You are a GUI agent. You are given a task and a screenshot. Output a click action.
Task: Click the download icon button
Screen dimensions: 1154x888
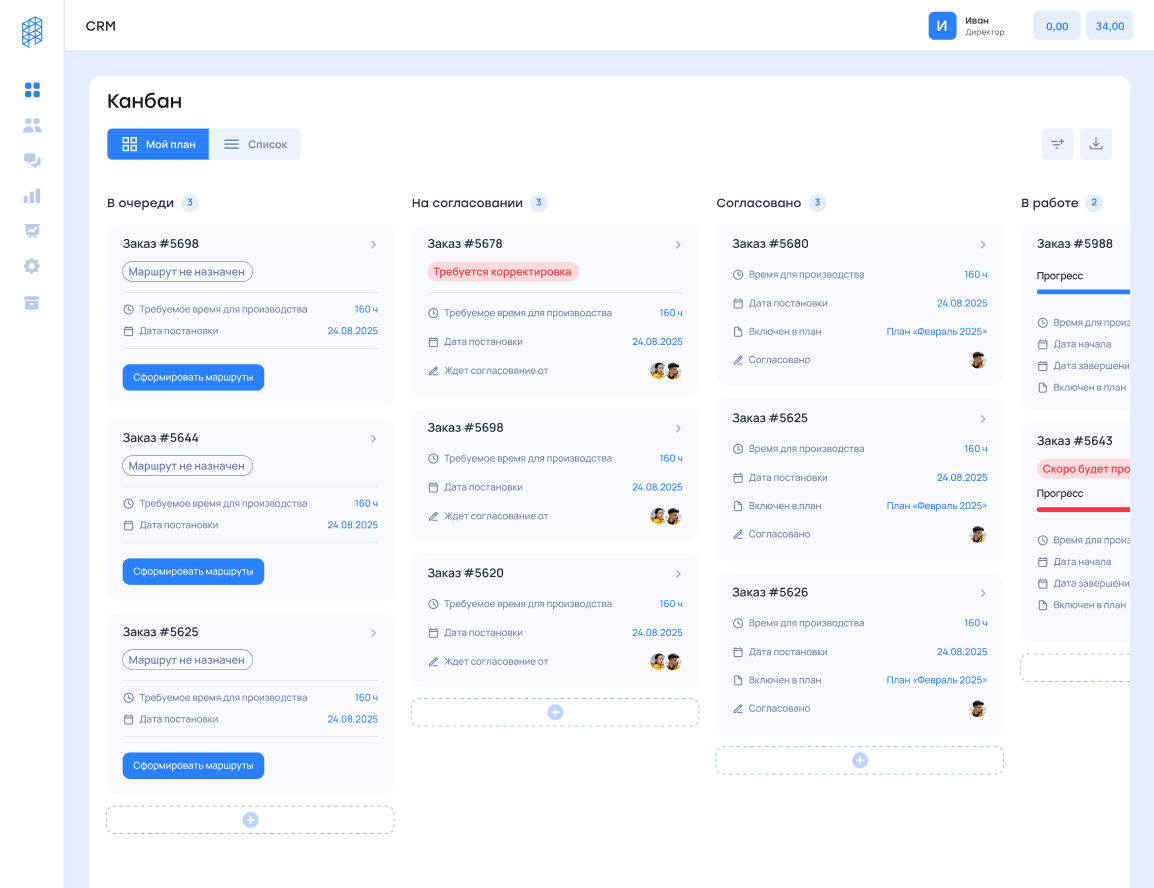click(1096, 144)
